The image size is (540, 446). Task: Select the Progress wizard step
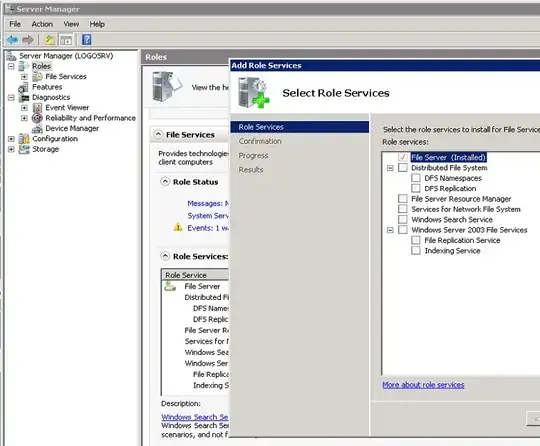tap(253, 156)
